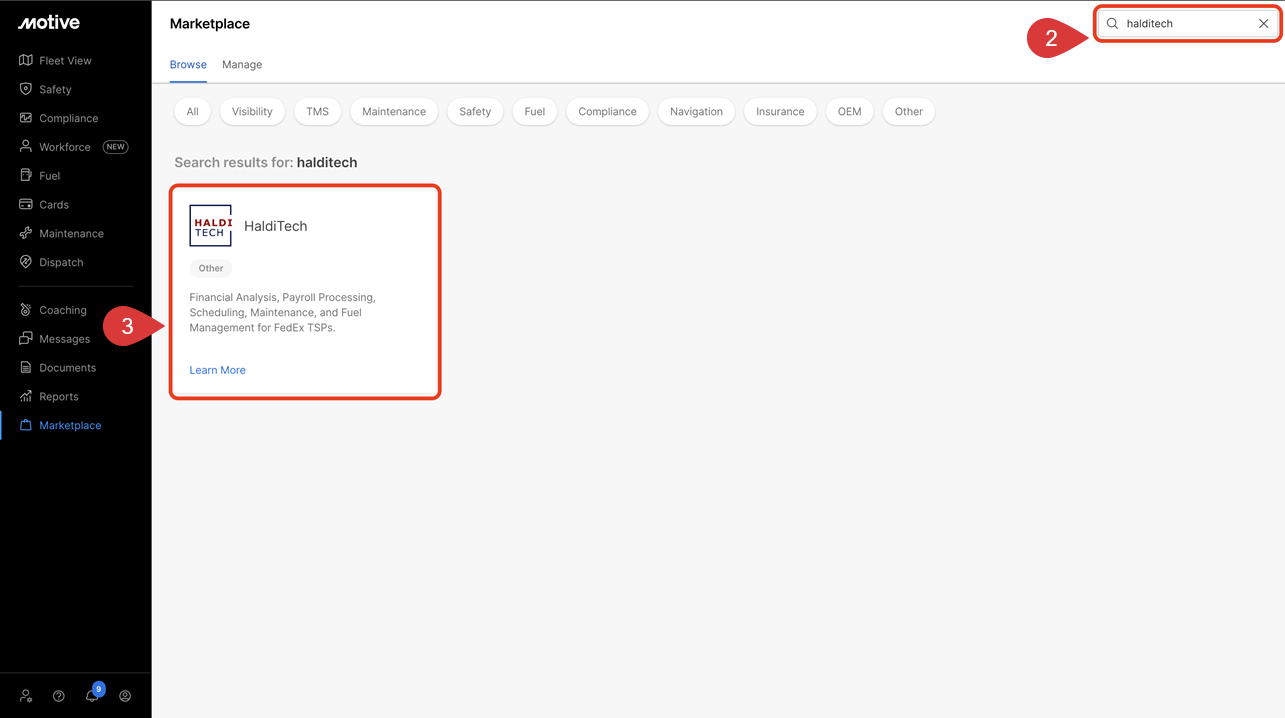Image resolution: width=1285 pixels, height=718 pixels.
Task: Click the help question mark icon
Action: 59,696
